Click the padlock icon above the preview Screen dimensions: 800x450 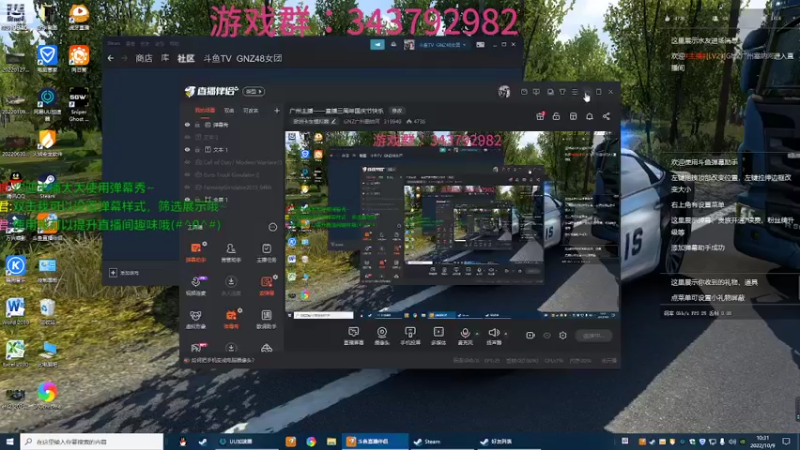click(x=556, y=116)
